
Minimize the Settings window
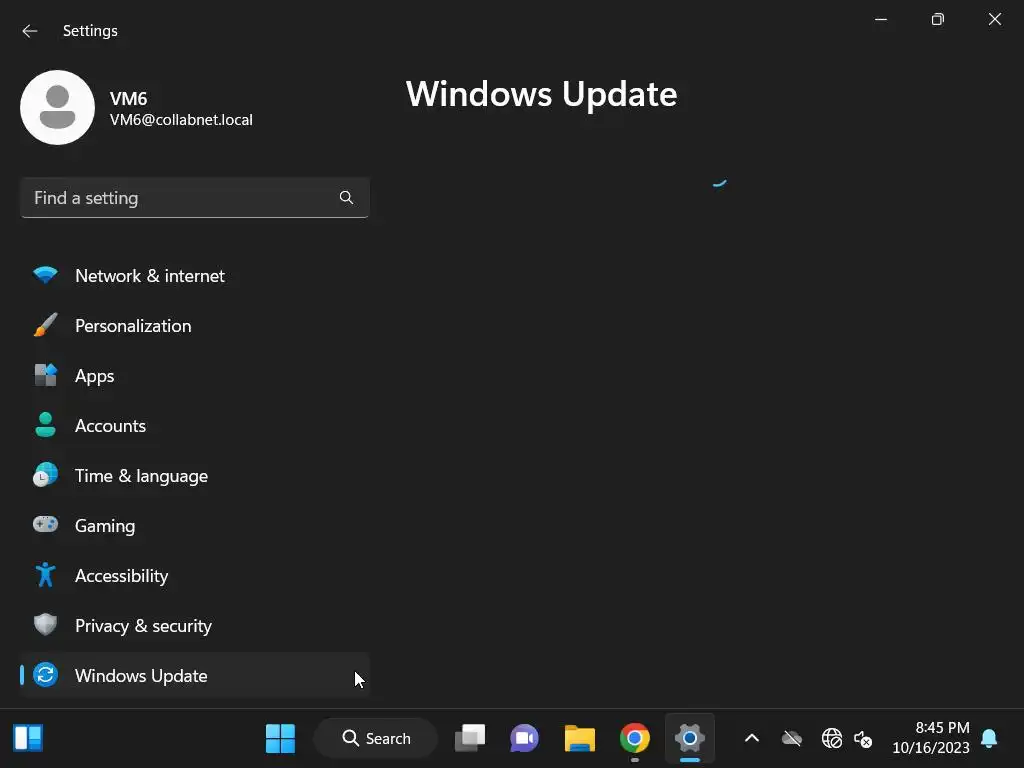881,20
